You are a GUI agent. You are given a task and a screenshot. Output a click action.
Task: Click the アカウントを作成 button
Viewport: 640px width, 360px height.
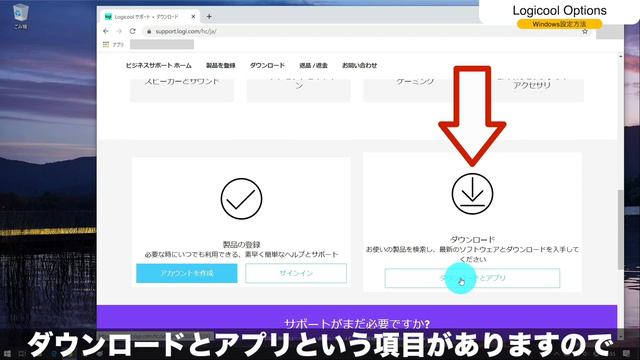[187, 273]
